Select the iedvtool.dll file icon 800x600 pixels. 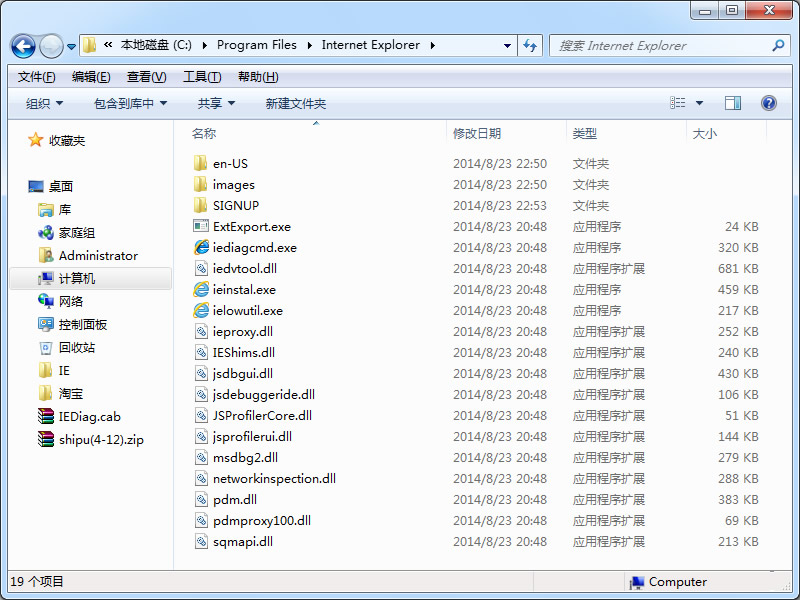202,268
